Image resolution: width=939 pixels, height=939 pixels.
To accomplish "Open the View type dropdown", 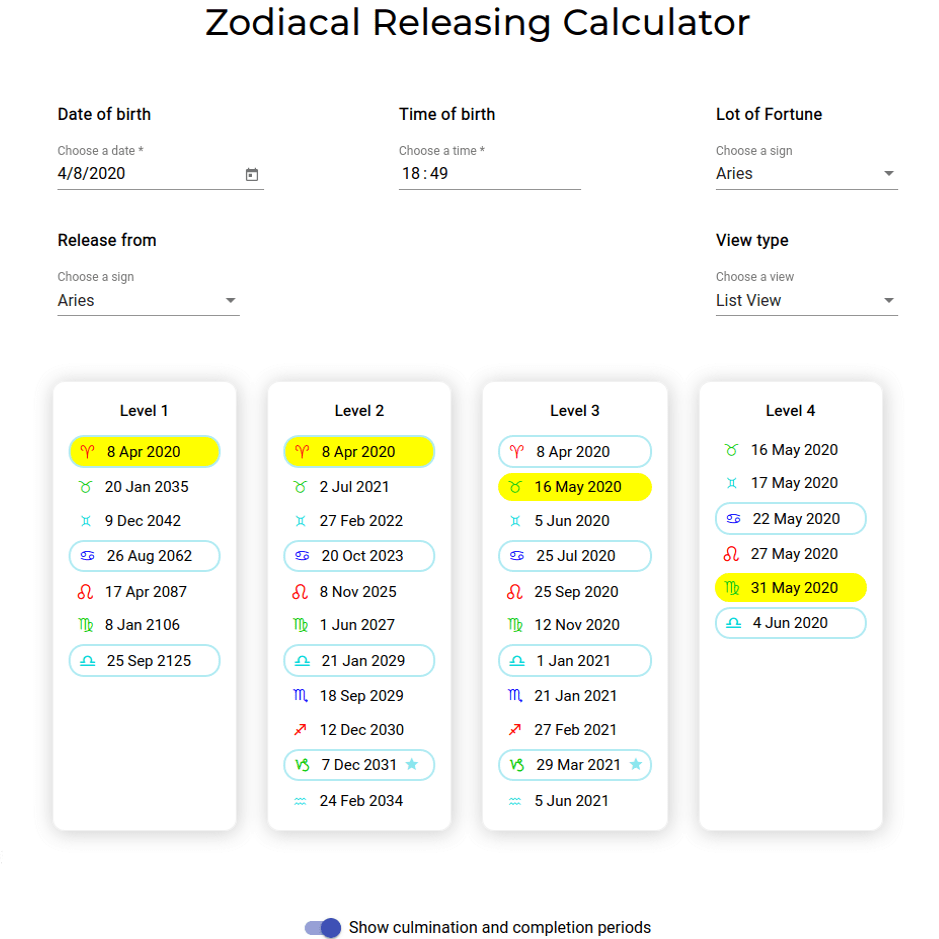I will (806, 300).
